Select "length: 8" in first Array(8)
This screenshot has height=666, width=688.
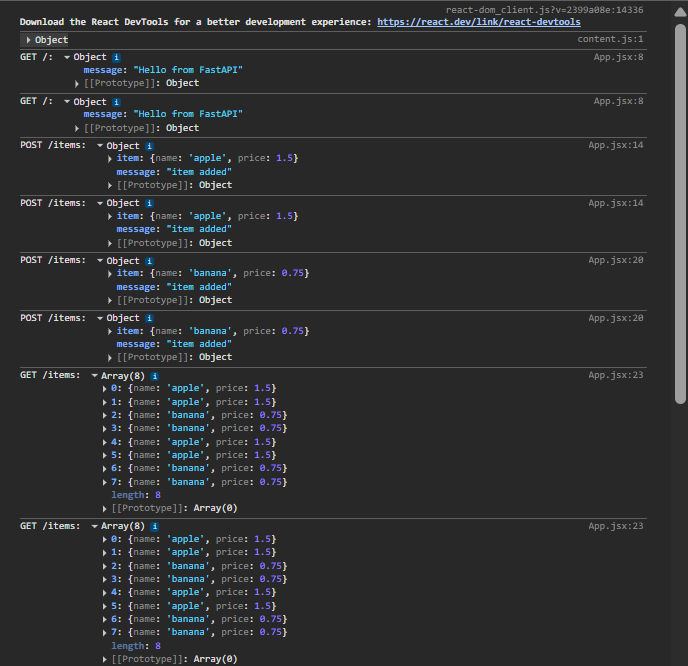click(x=136, y=495)
